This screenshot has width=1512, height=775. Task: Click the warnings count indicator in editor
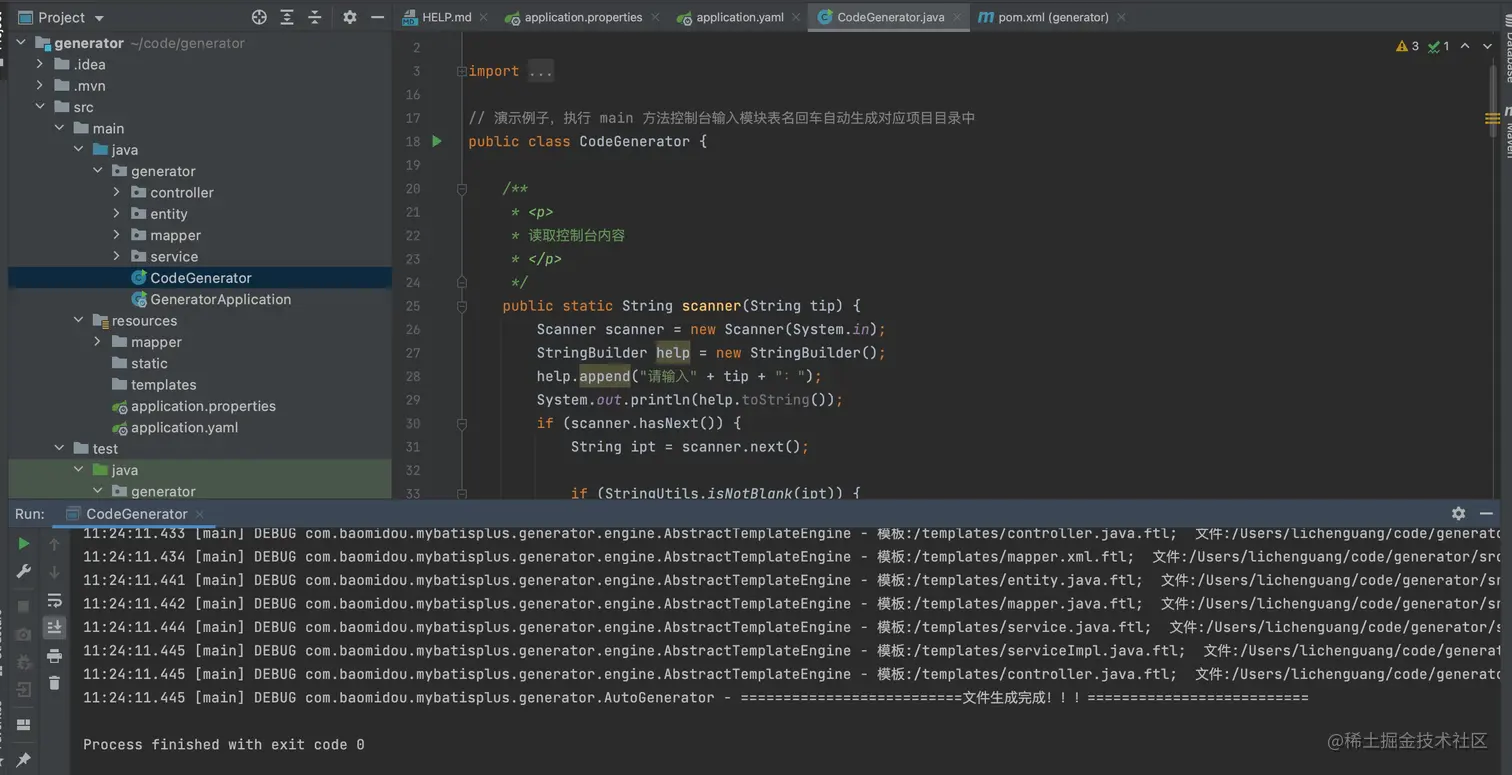[x=1408, y=46]
